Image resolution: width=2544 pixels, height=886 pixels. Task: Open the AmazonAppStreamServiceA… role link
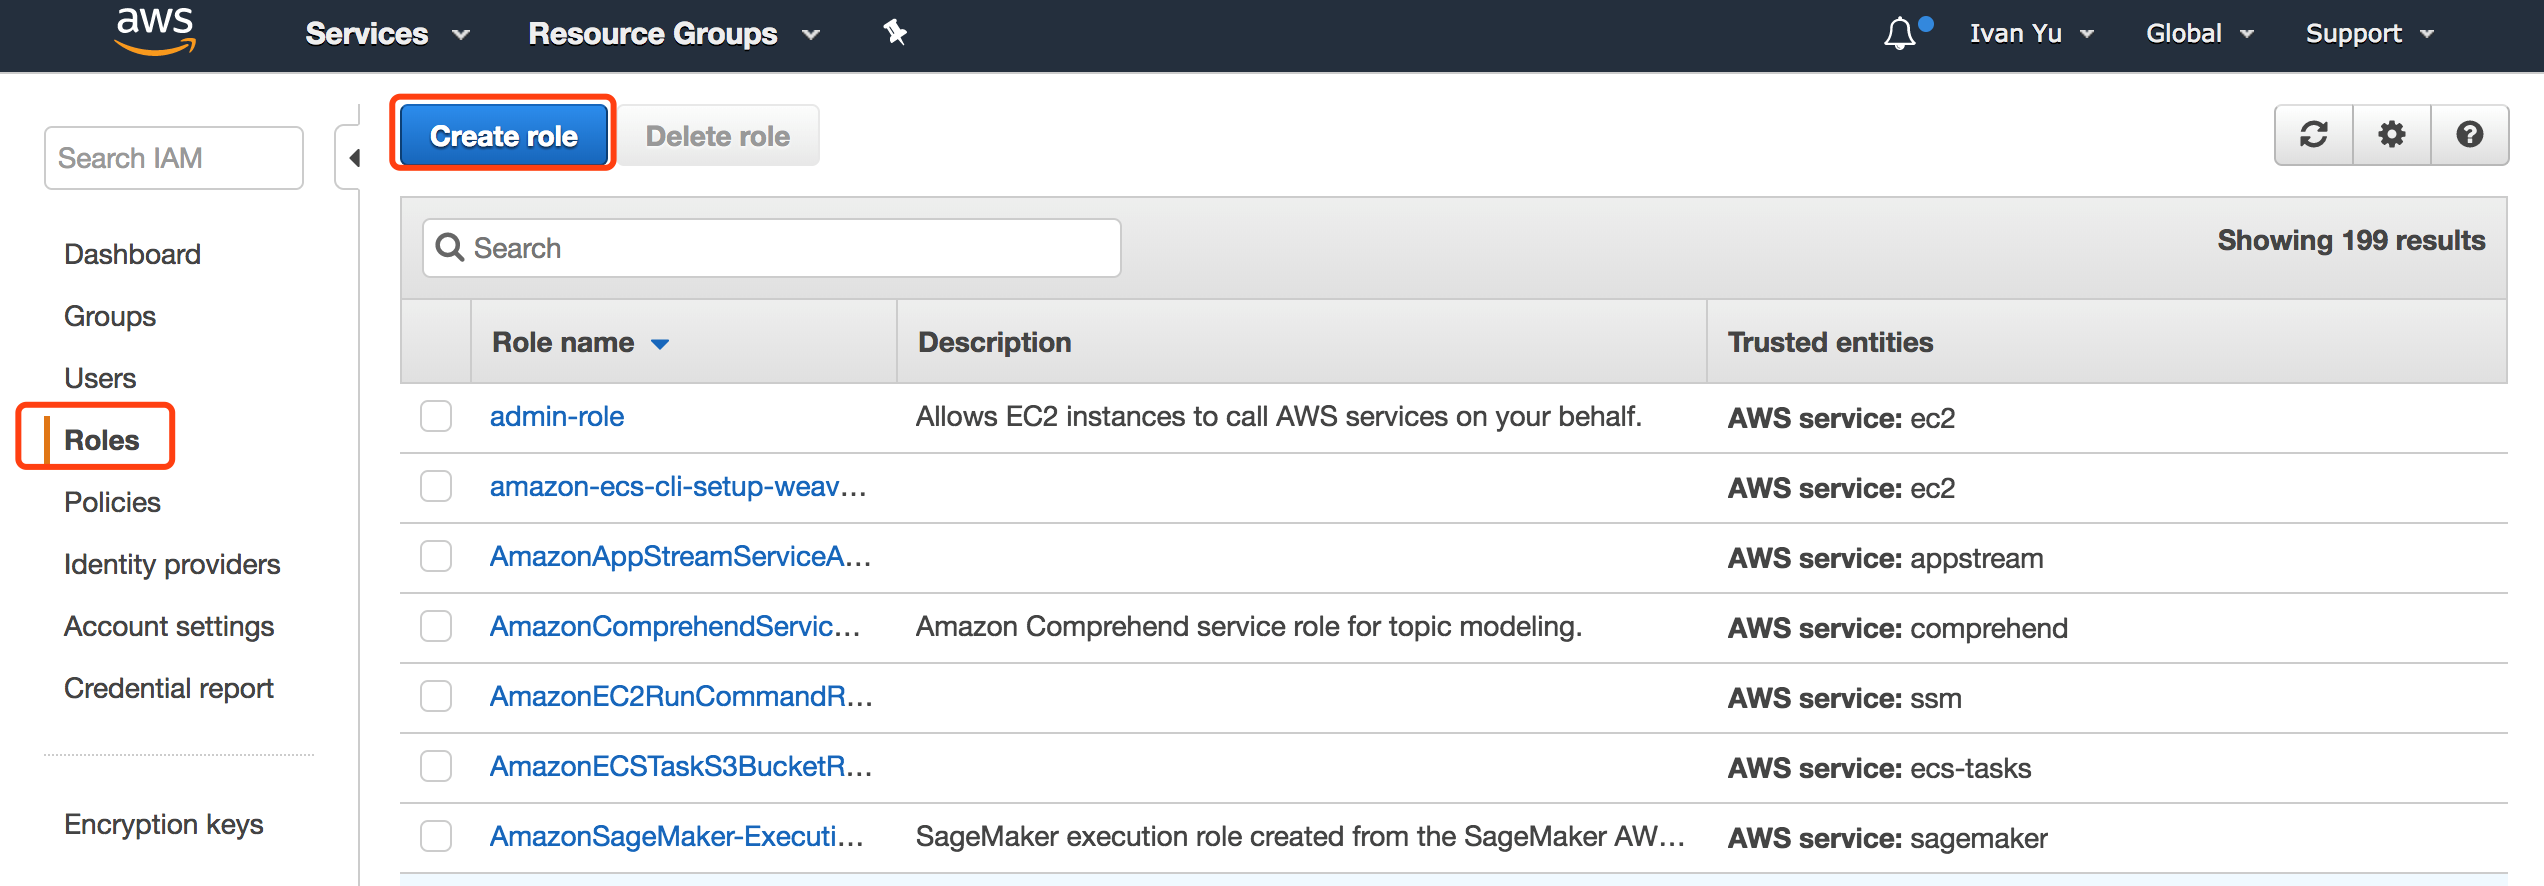tap(680, 556)
